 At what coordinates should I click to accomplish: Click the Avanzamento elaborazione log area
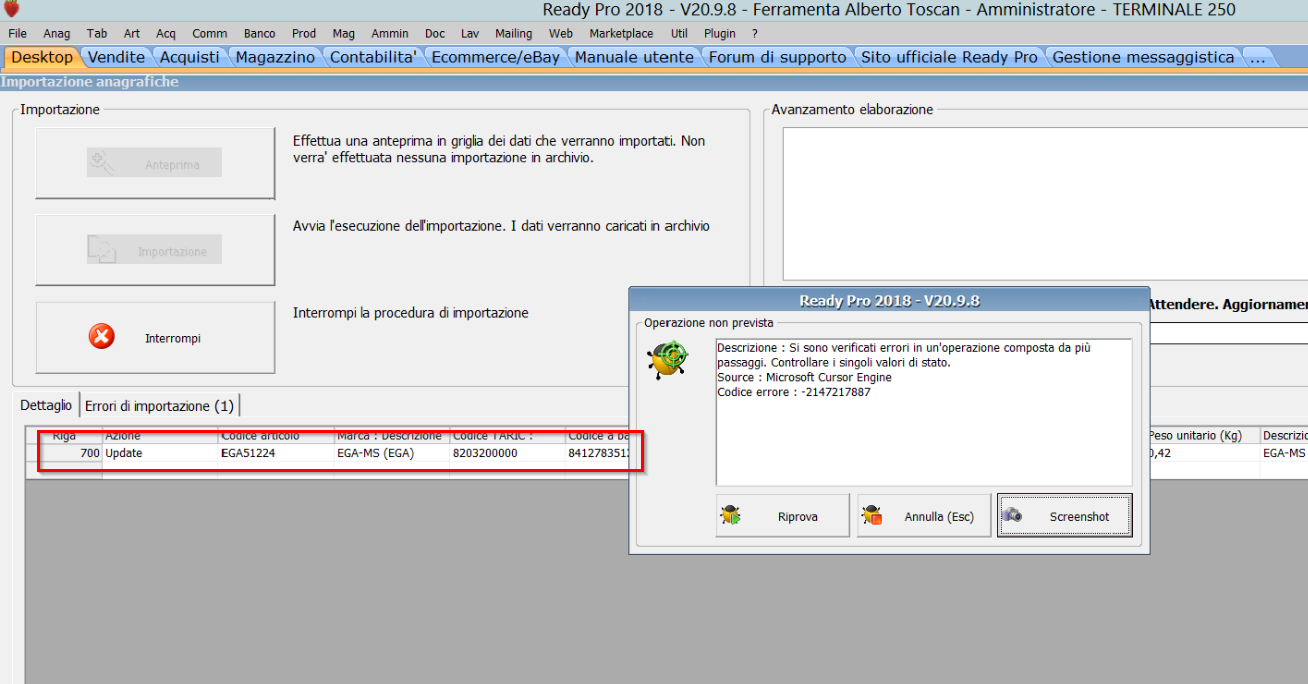[1045, 202]
